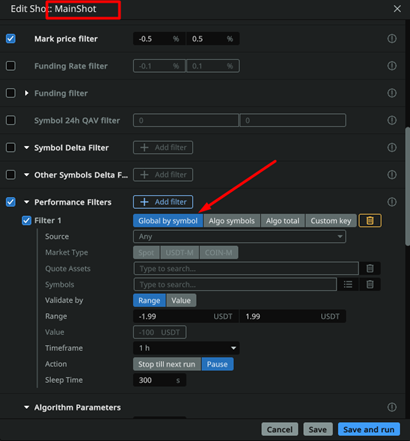Delete Filter 1 with the orange trash icon
Screen dimensions: 410x441
(x=370, y=221)
